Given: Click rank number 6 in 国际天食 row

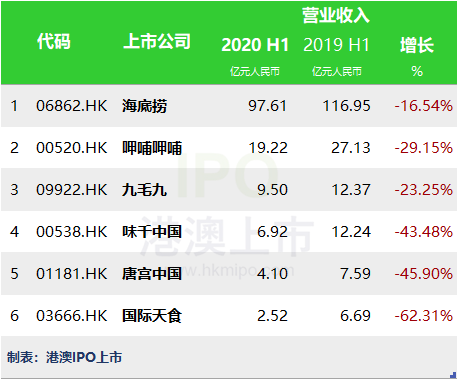Looking at the screenshot, I should coord(14,316).
